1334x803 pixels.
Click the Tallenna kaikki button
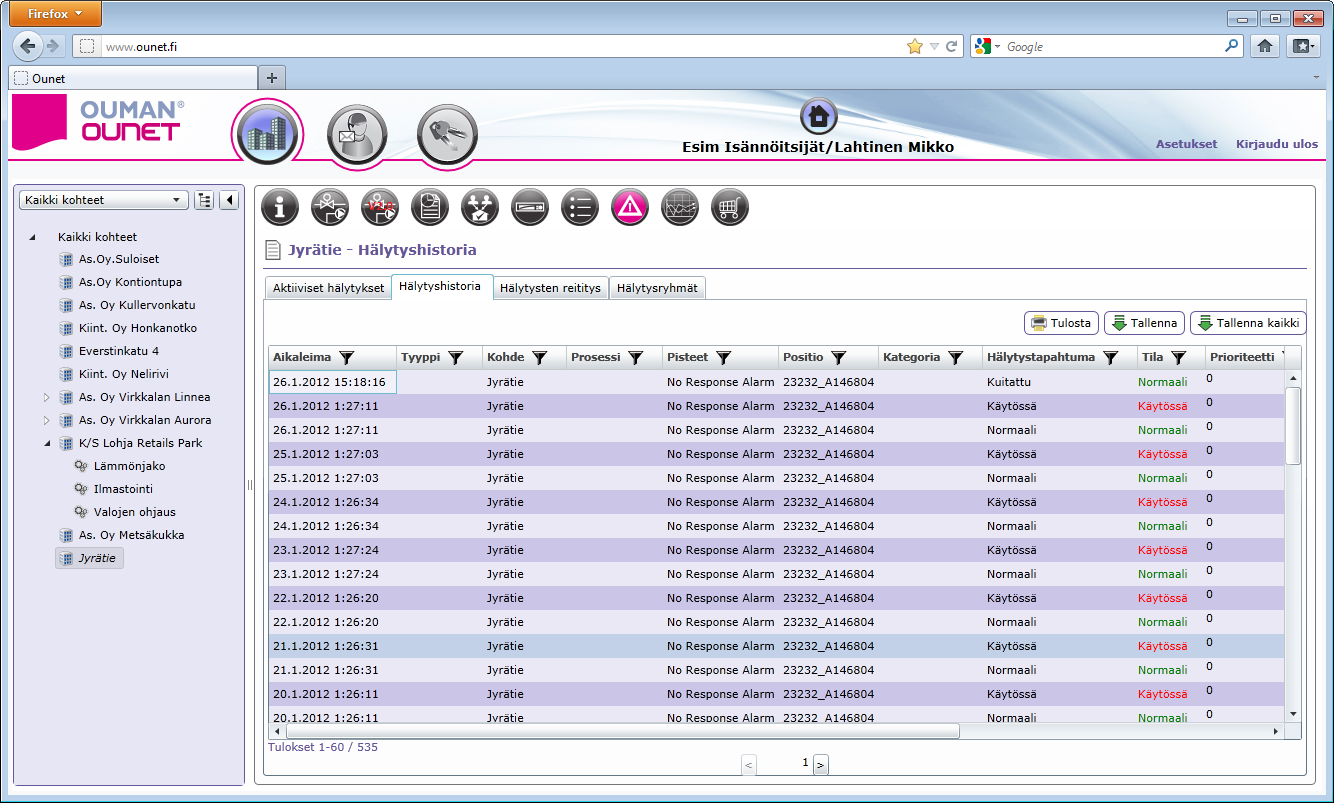coord(1248,323)
